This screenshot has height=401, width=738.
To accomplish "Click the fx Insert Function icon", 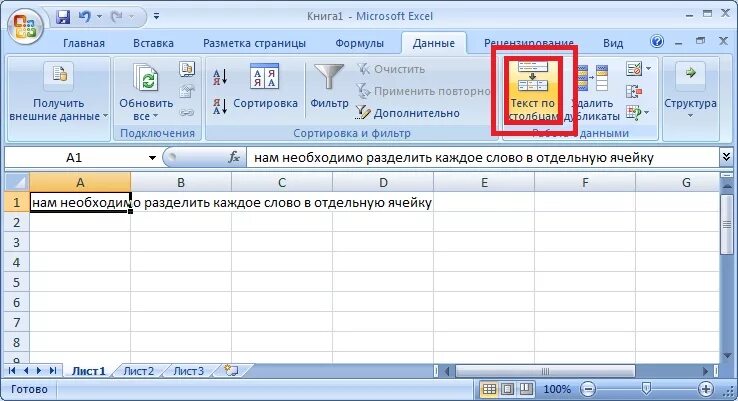I will pyautogui.click(x=234, y=157).
